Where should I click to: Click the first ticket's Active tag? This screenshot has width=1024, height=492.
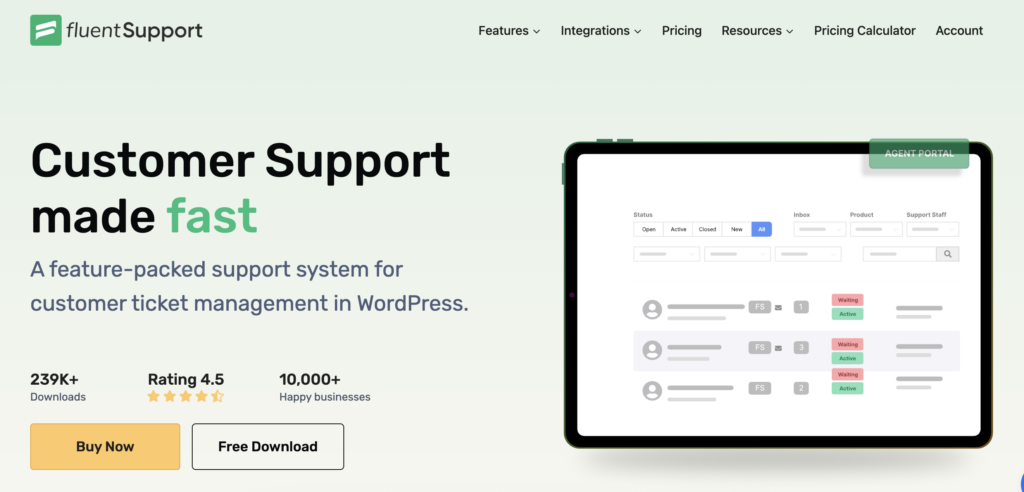[848, 314]
